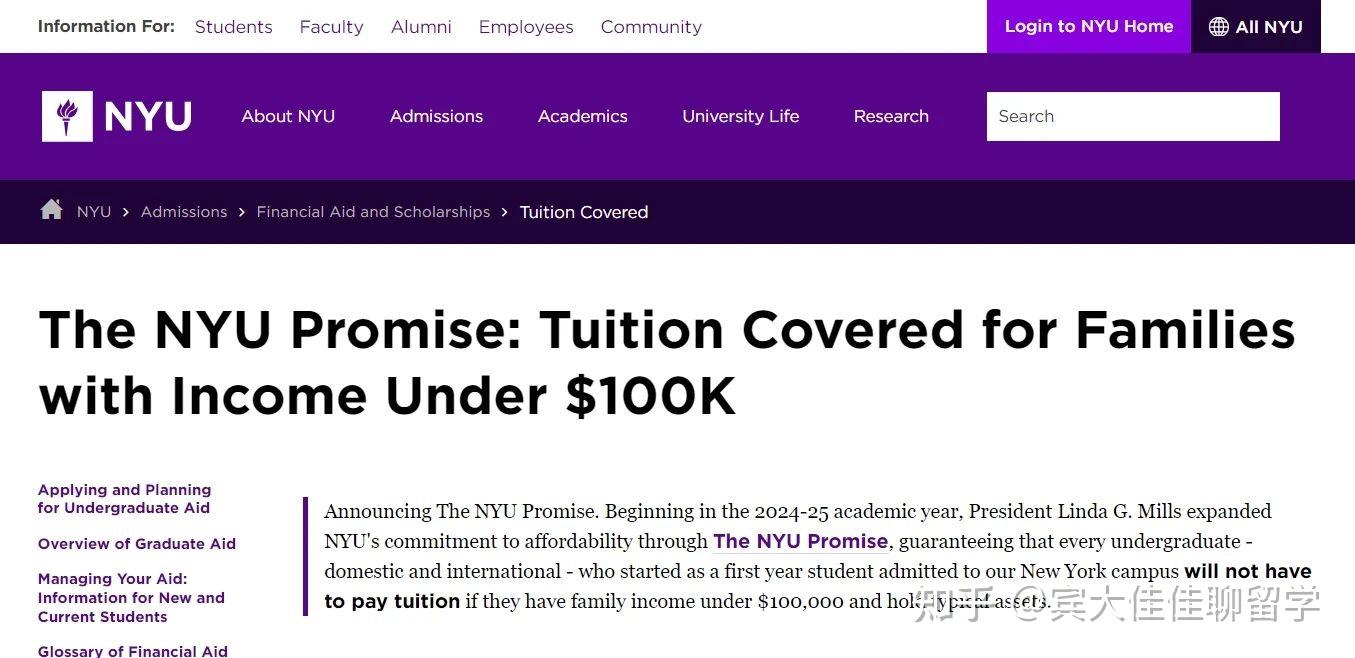Click the globe icon next to All NYU

[1218, 26]
